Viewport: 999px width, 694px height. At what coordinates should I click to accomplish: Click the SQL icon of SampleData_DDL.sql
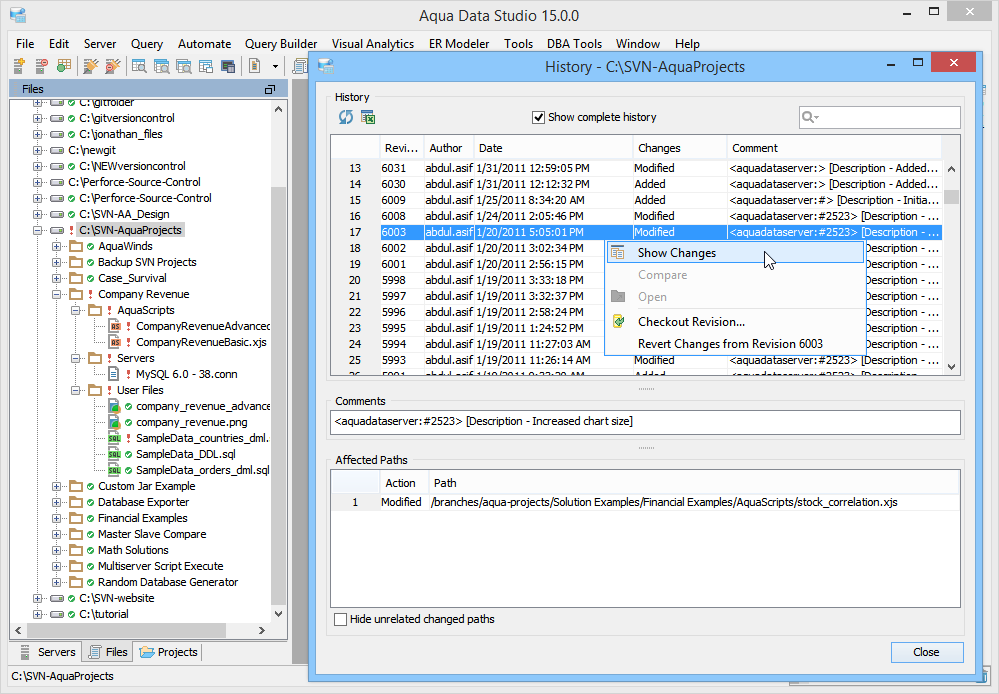[x=114, y=454]
